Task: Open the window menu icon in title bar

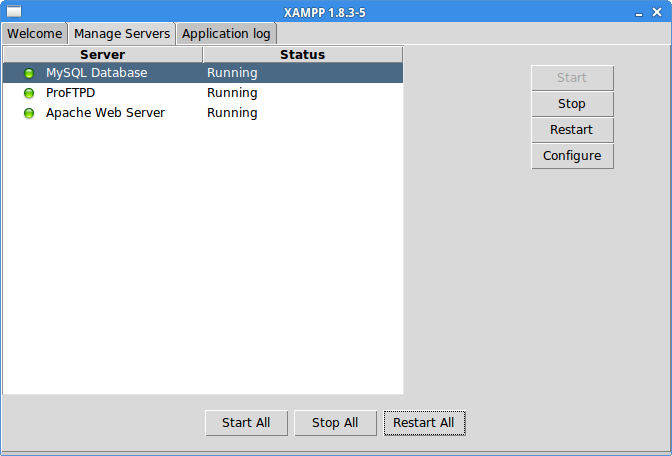Action: click(14, 12)
